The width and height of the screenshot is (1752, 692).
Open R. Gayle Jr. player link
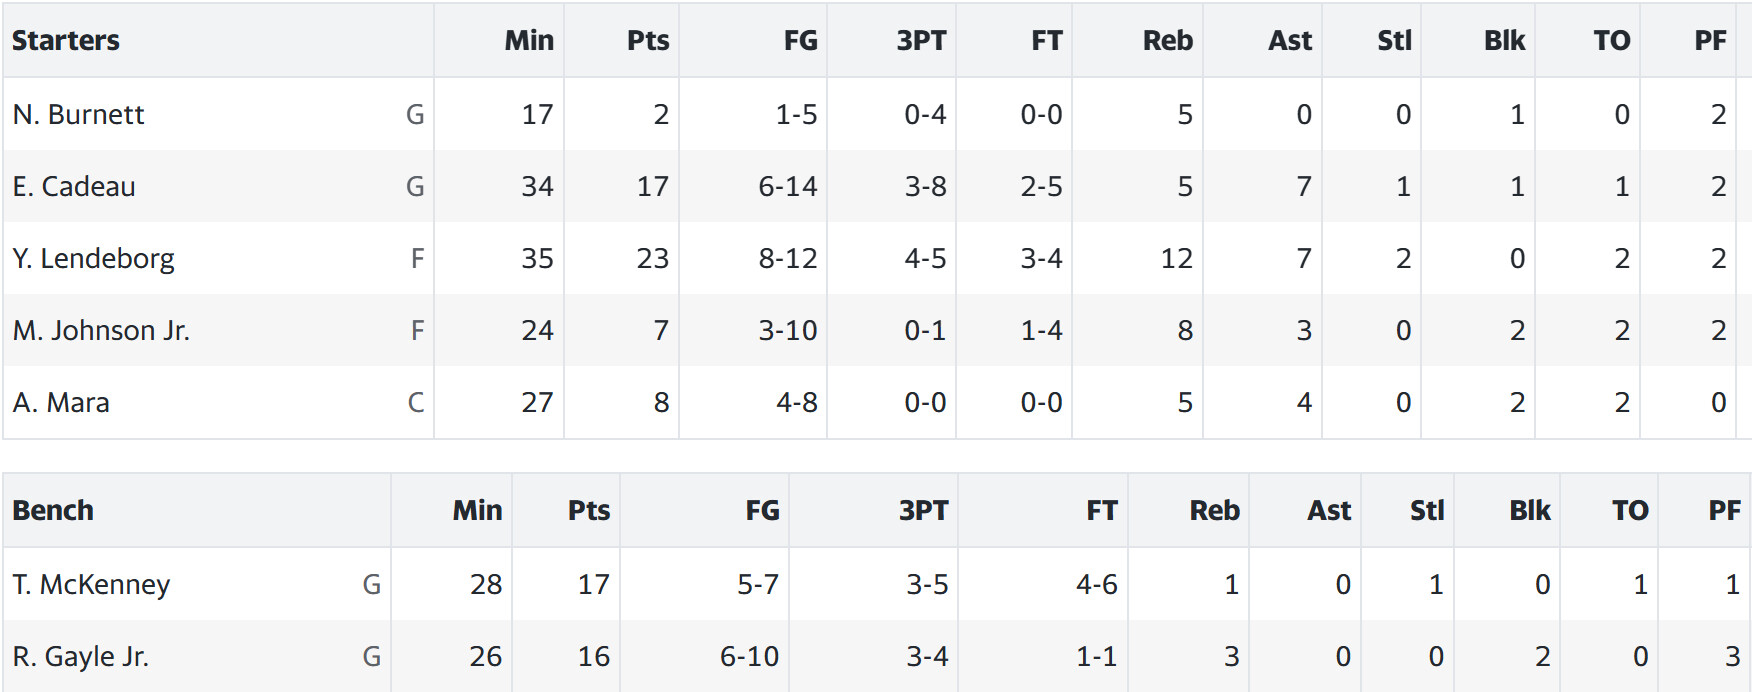point(80,657)
